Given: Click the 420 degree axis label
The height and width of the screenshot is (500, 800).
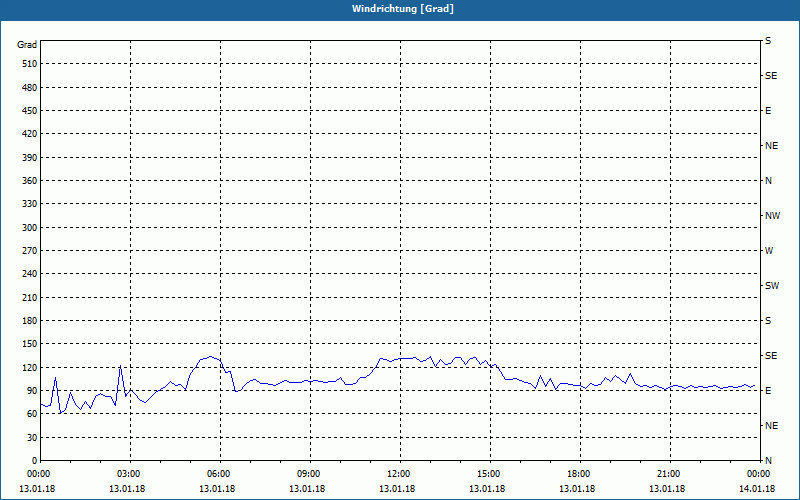Looking at the screenshot, I should (x=29, y=134).
